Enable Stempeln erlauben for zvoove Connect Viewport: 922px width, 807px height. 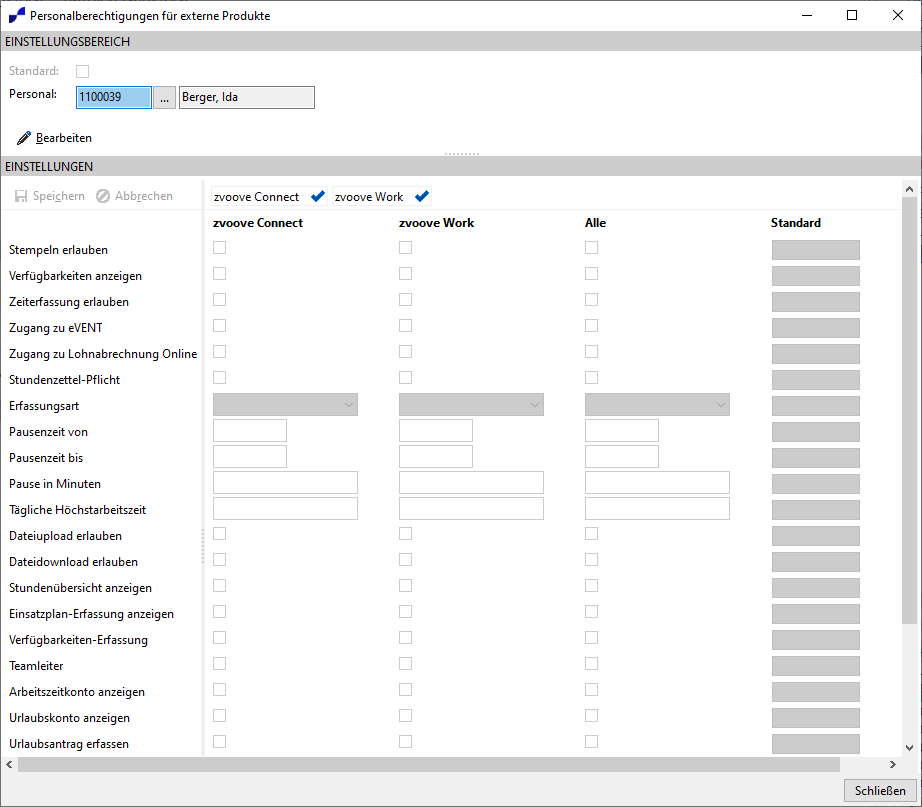coord(219,248)
